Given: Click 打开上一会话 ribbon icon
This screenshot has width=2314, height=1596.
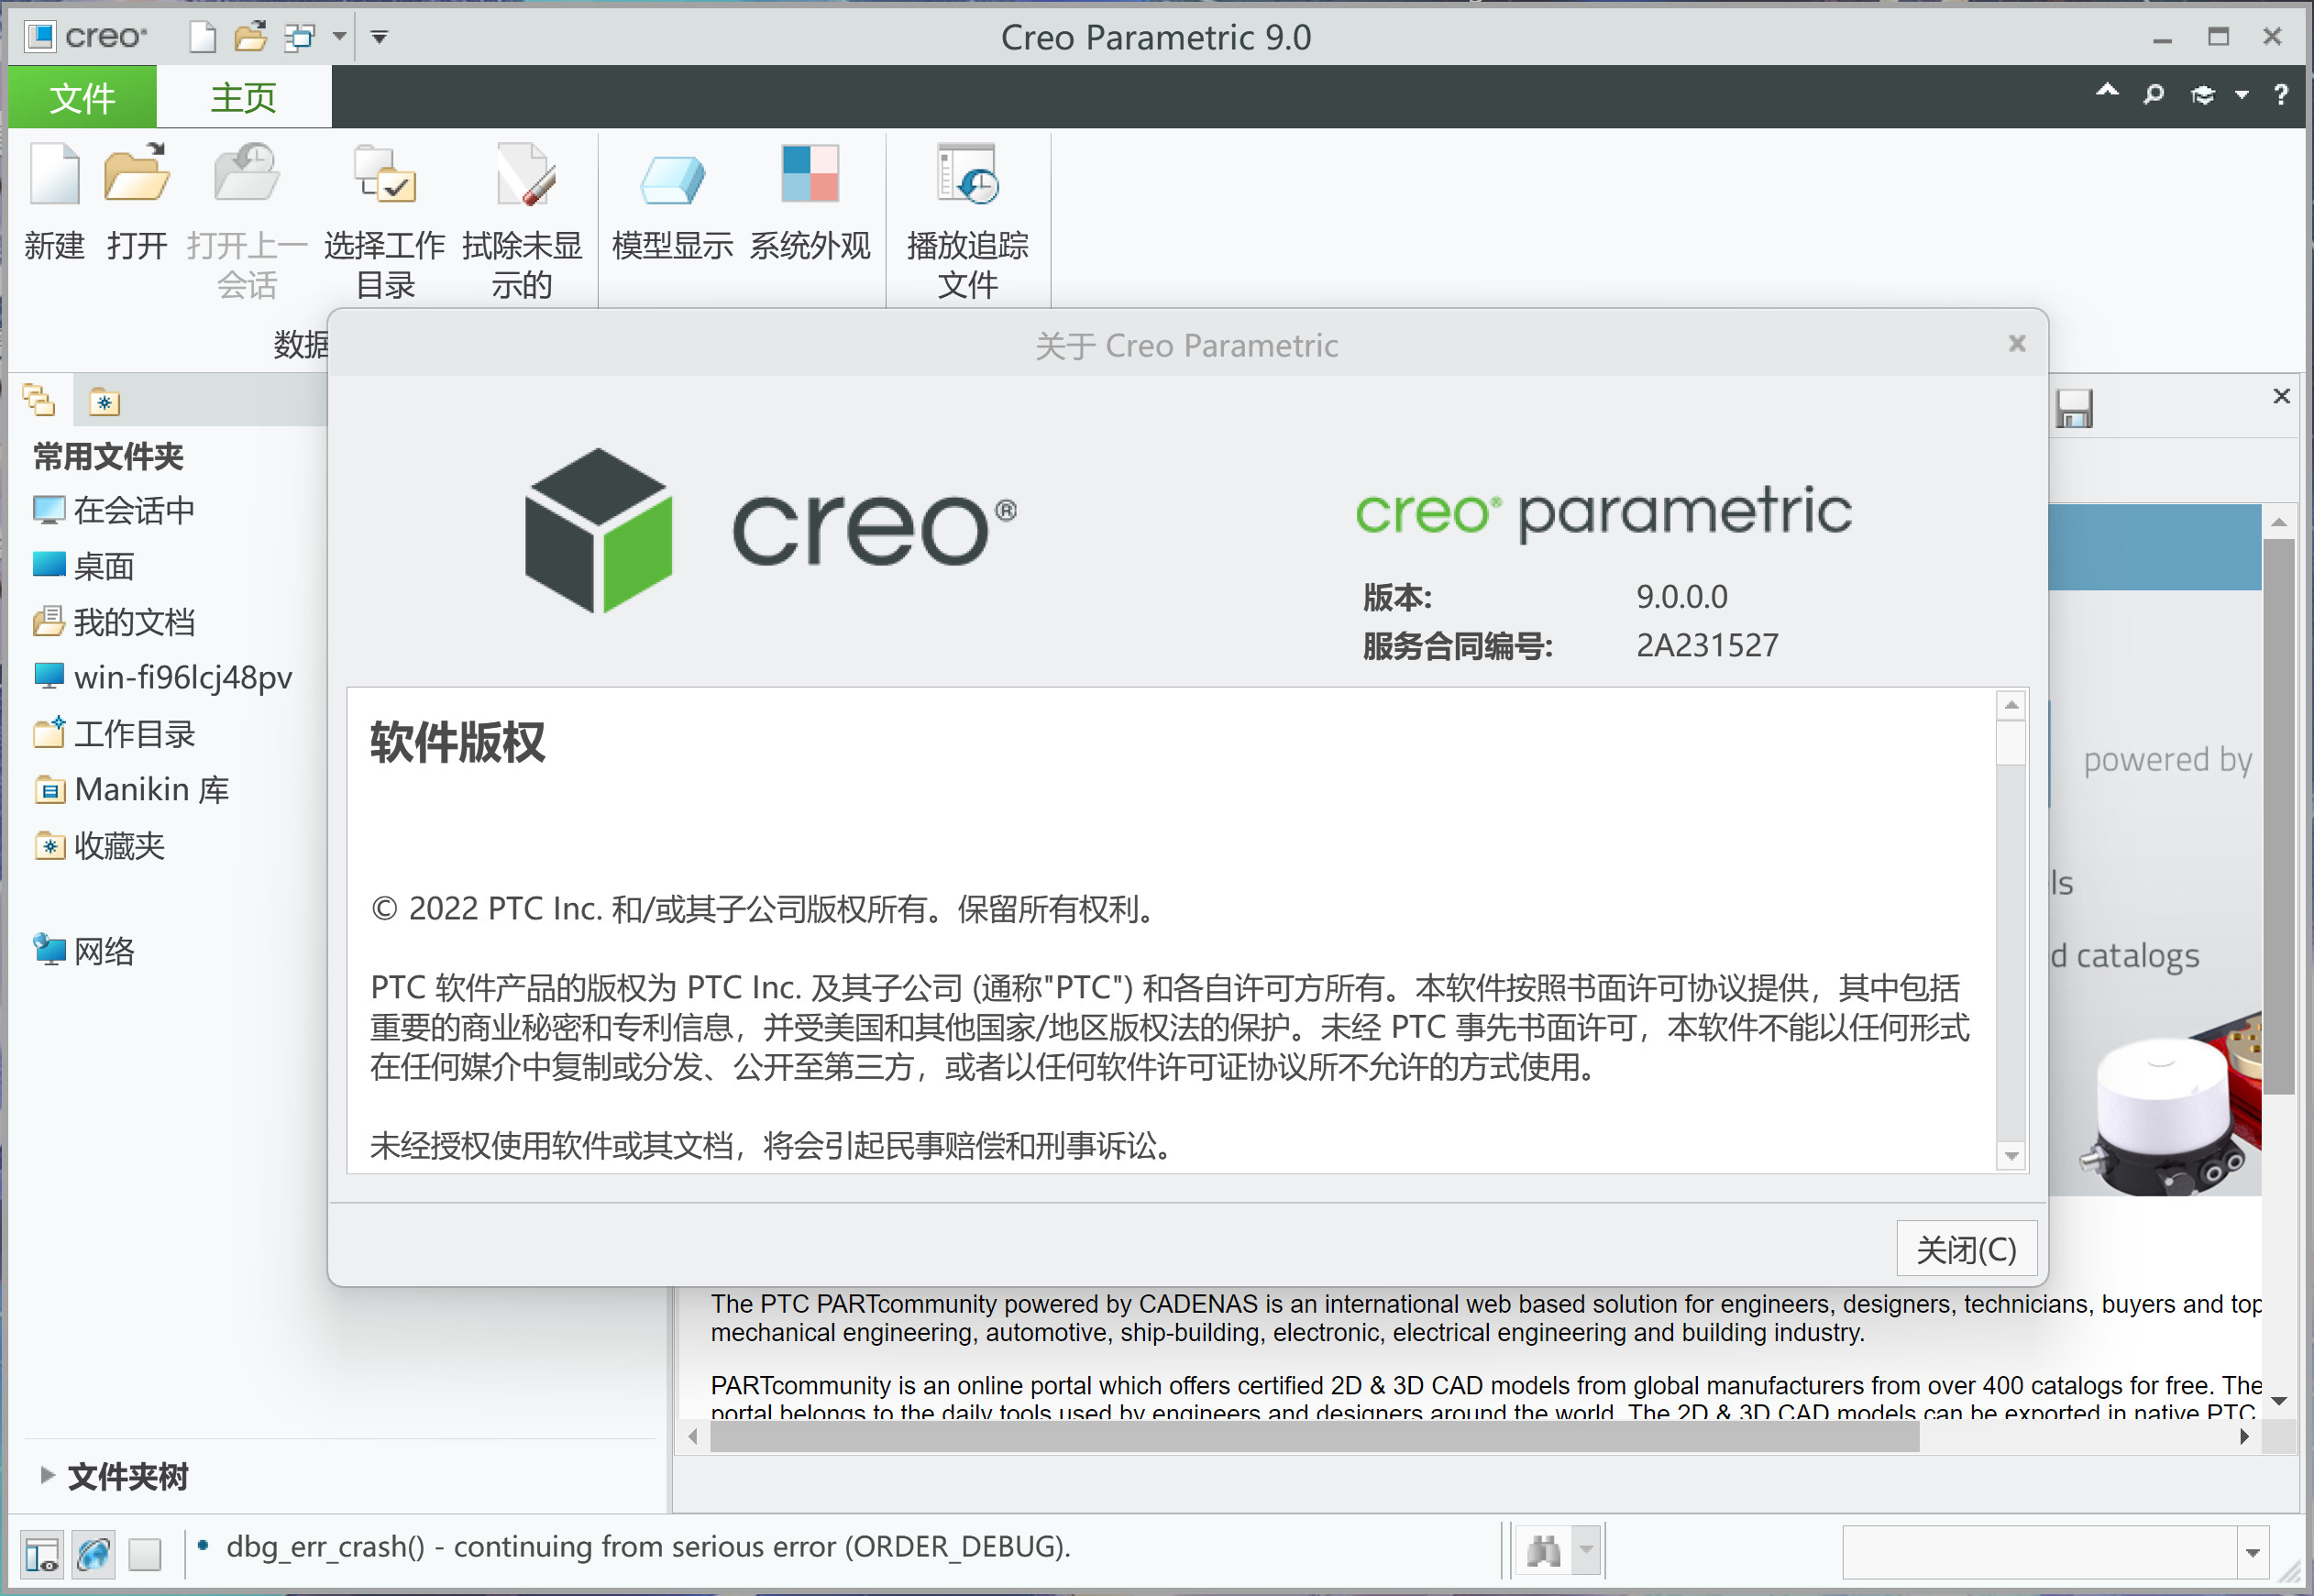Looking at the screenshot, I should (x=247, y=221).
